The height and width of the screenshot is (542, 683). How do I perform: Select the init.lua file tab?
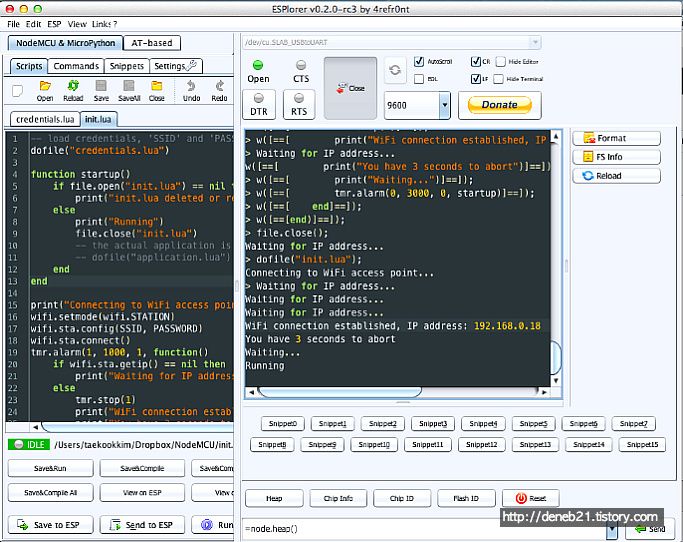98,119
